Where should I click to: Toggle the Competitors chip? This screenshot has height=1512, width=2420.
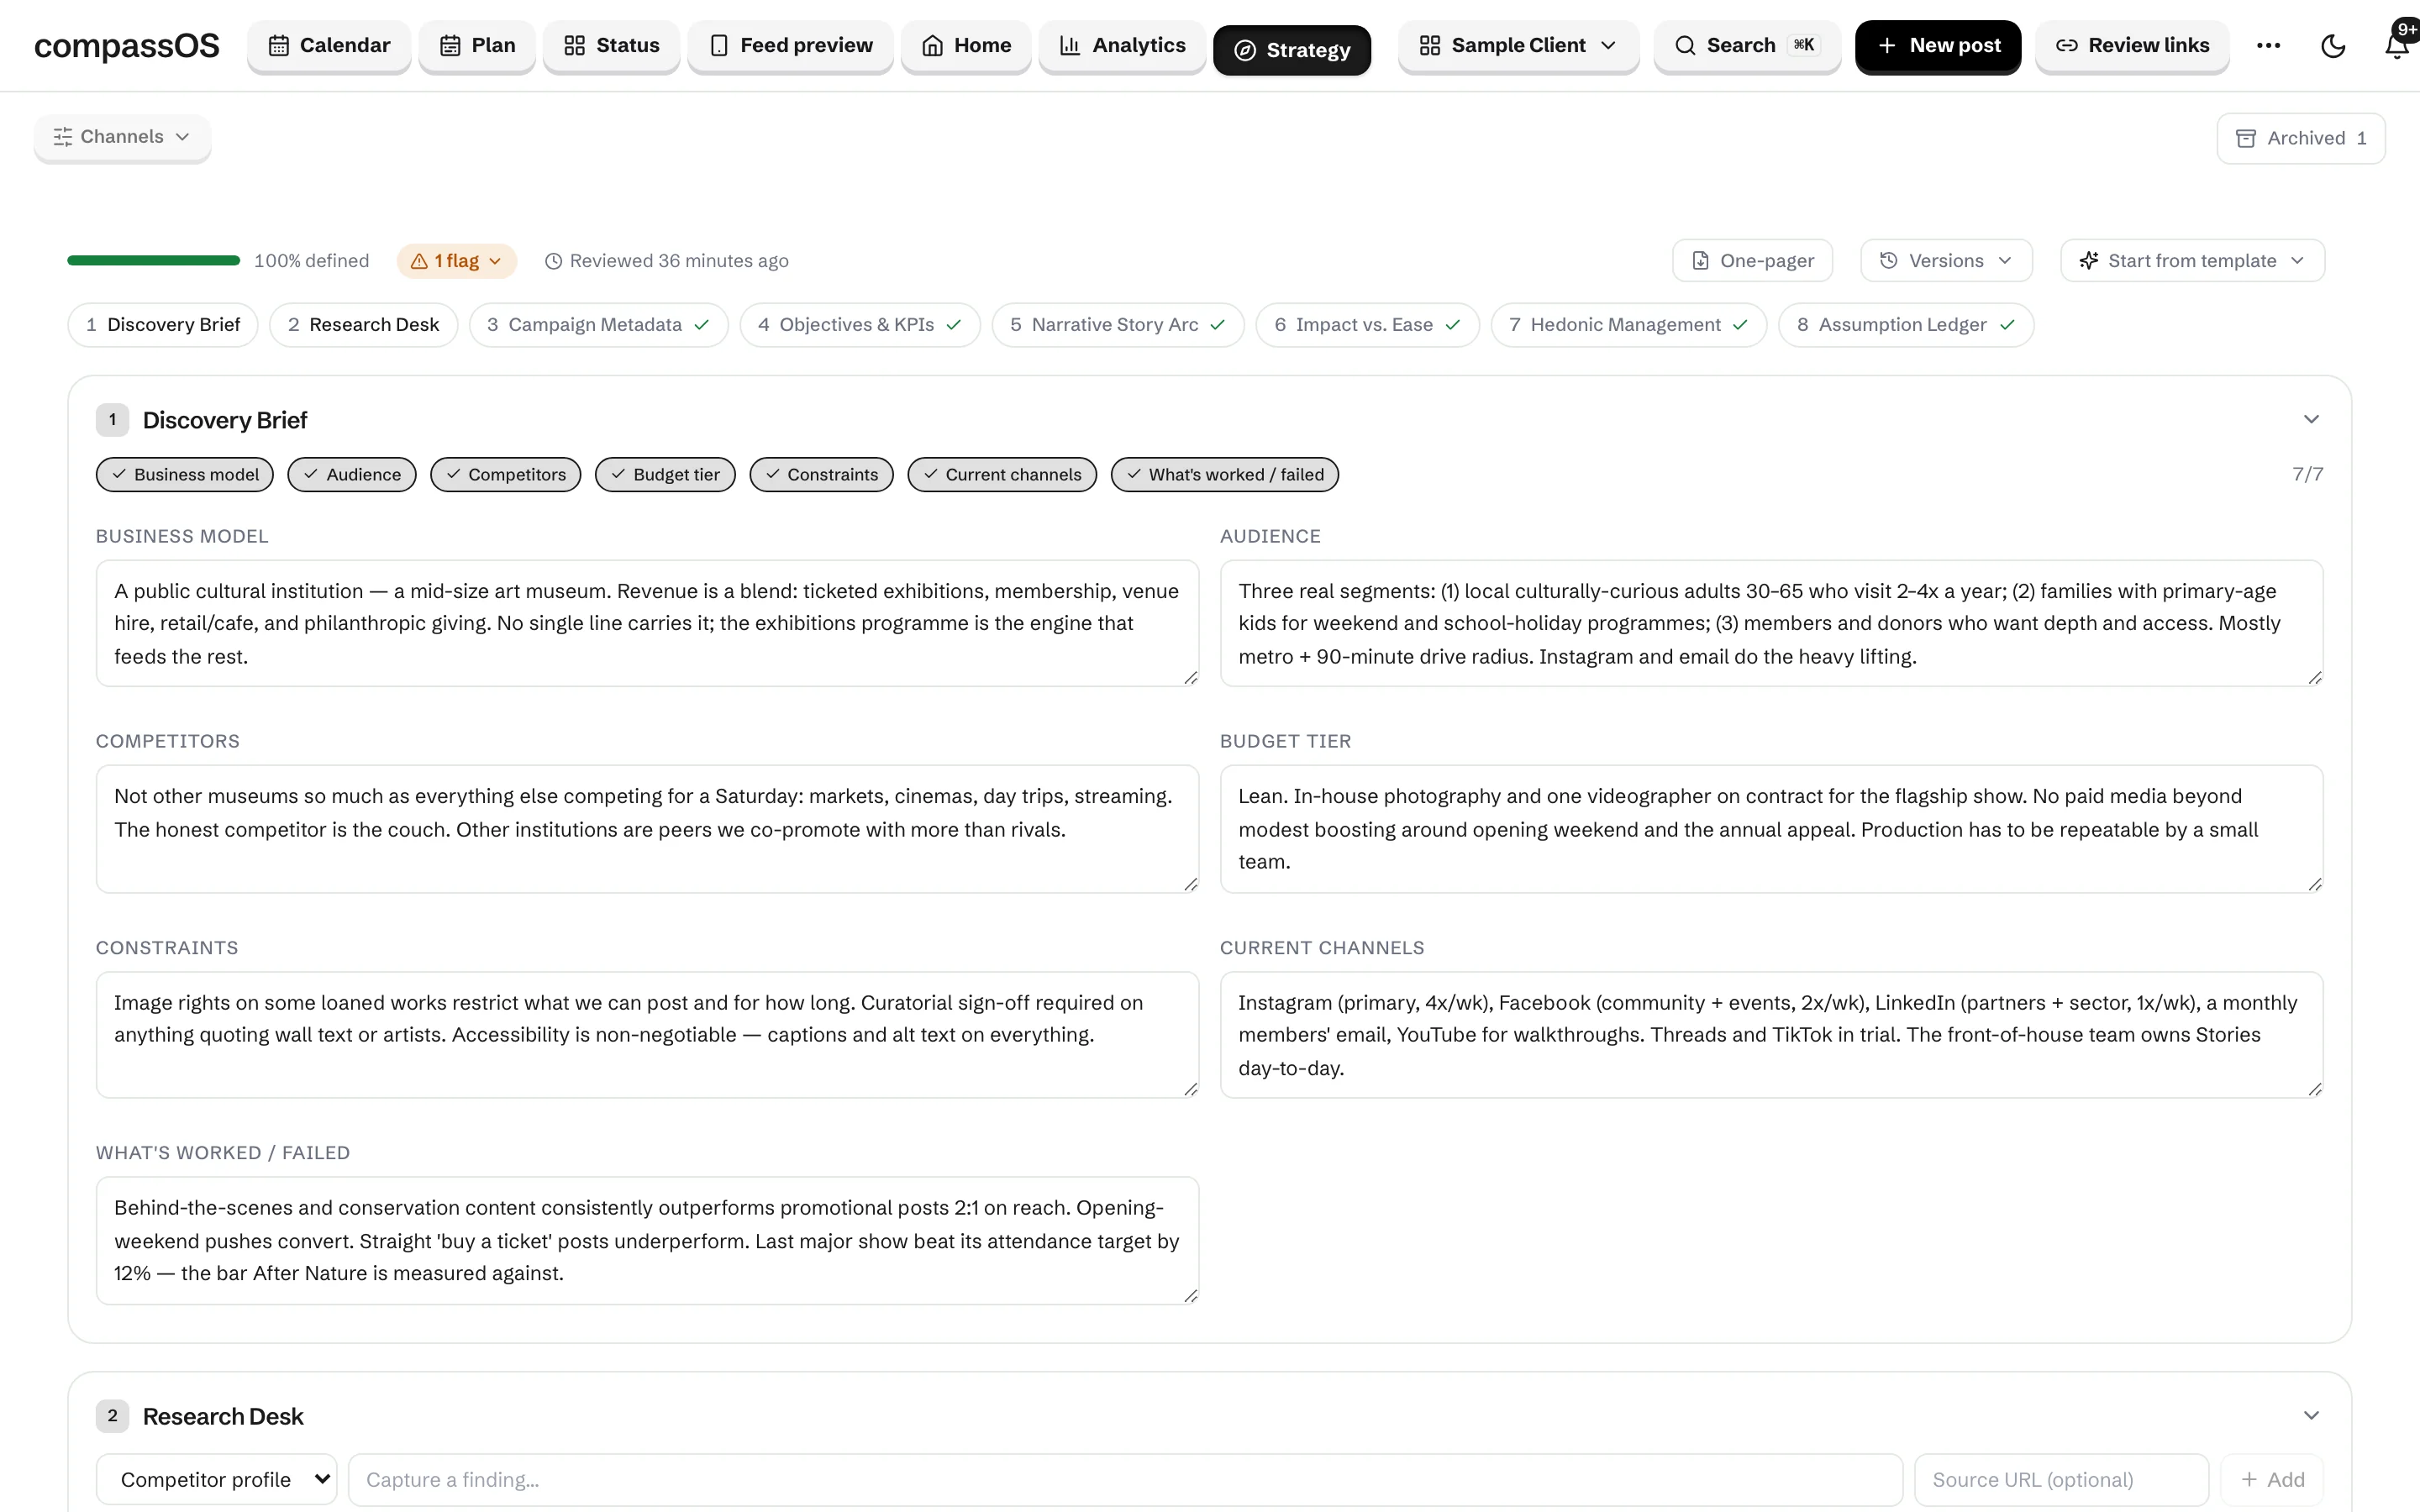[x=505, y=475]
